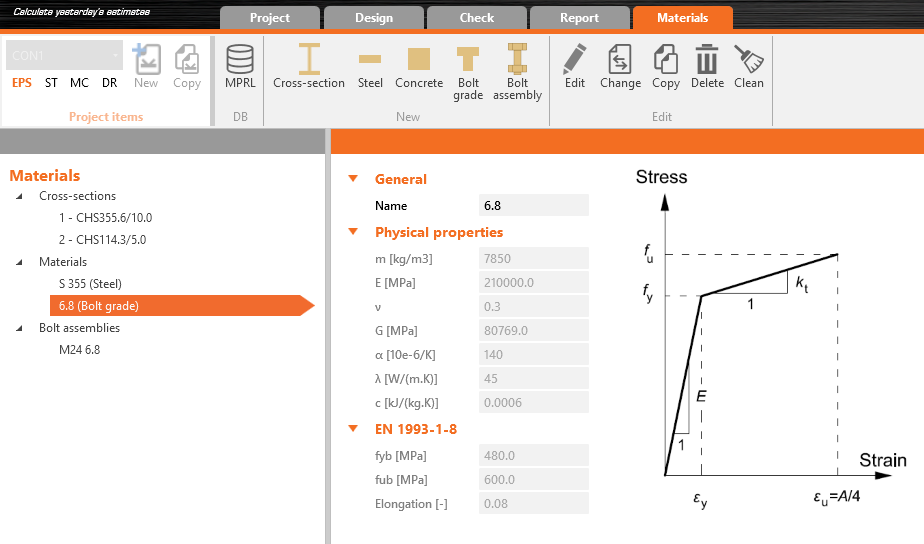Toggle the EPS analysis type
Image resolution: width=924 pixels, height=544 pixels.
pyautogui.click(x=22, y=83)
